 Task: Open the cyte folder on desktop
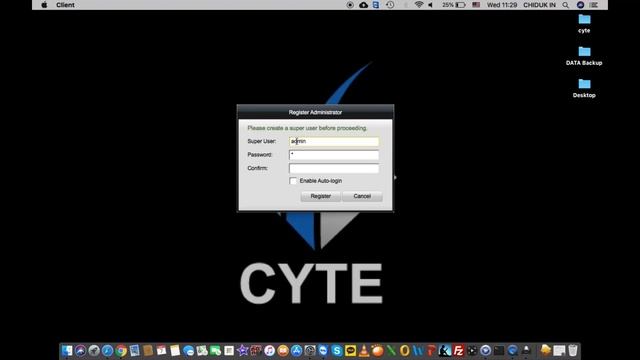pyautogui.click(x=584, y=24)
